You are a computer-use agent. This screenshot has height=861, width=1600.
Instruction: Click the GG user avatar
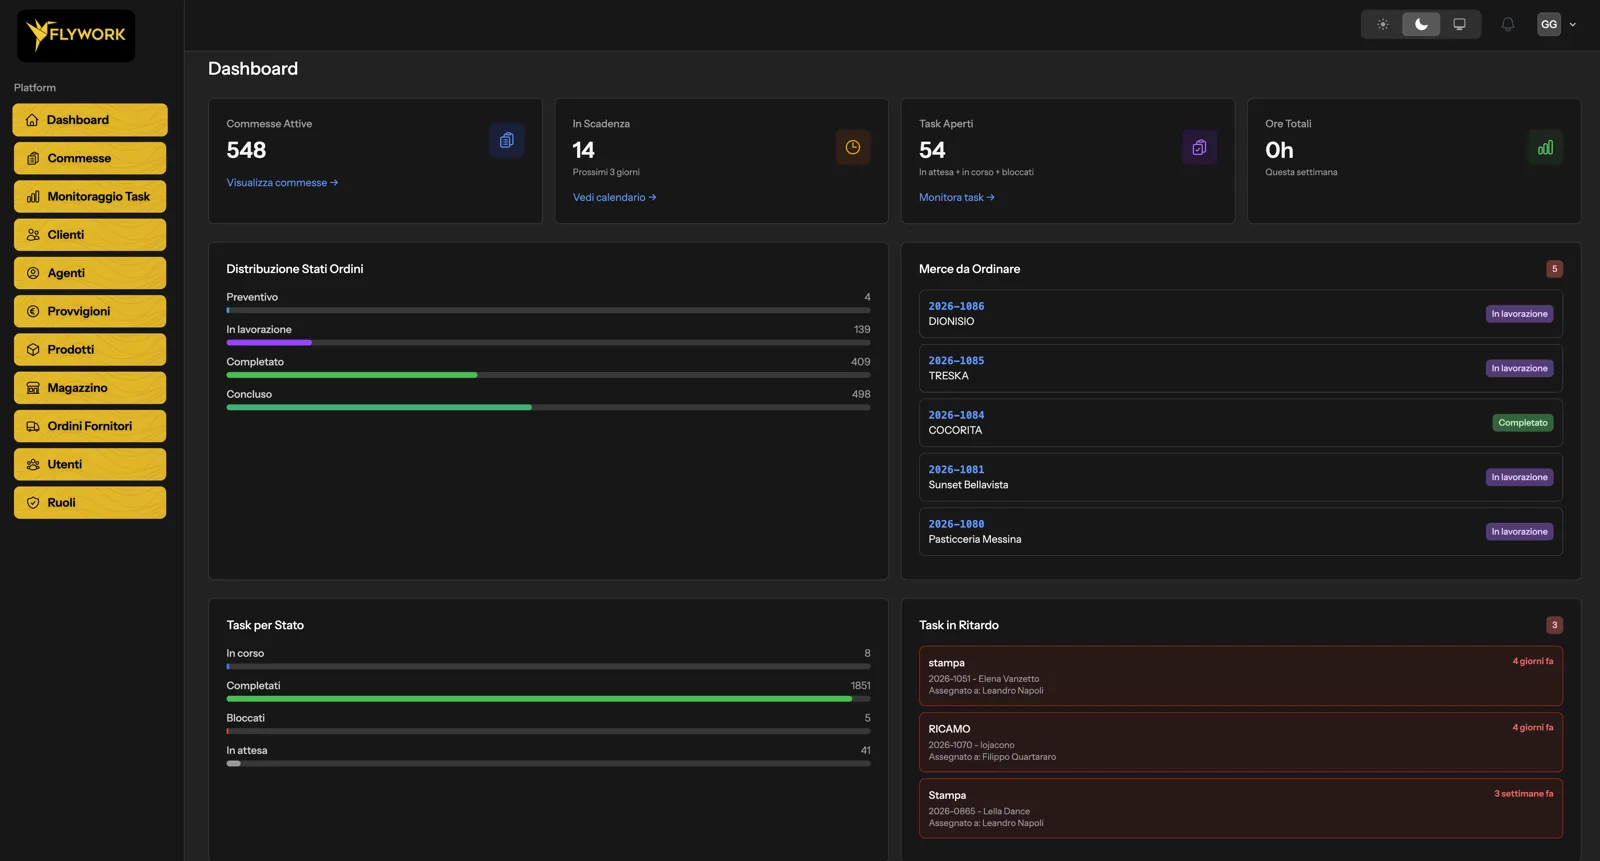tap(1549, 24)
